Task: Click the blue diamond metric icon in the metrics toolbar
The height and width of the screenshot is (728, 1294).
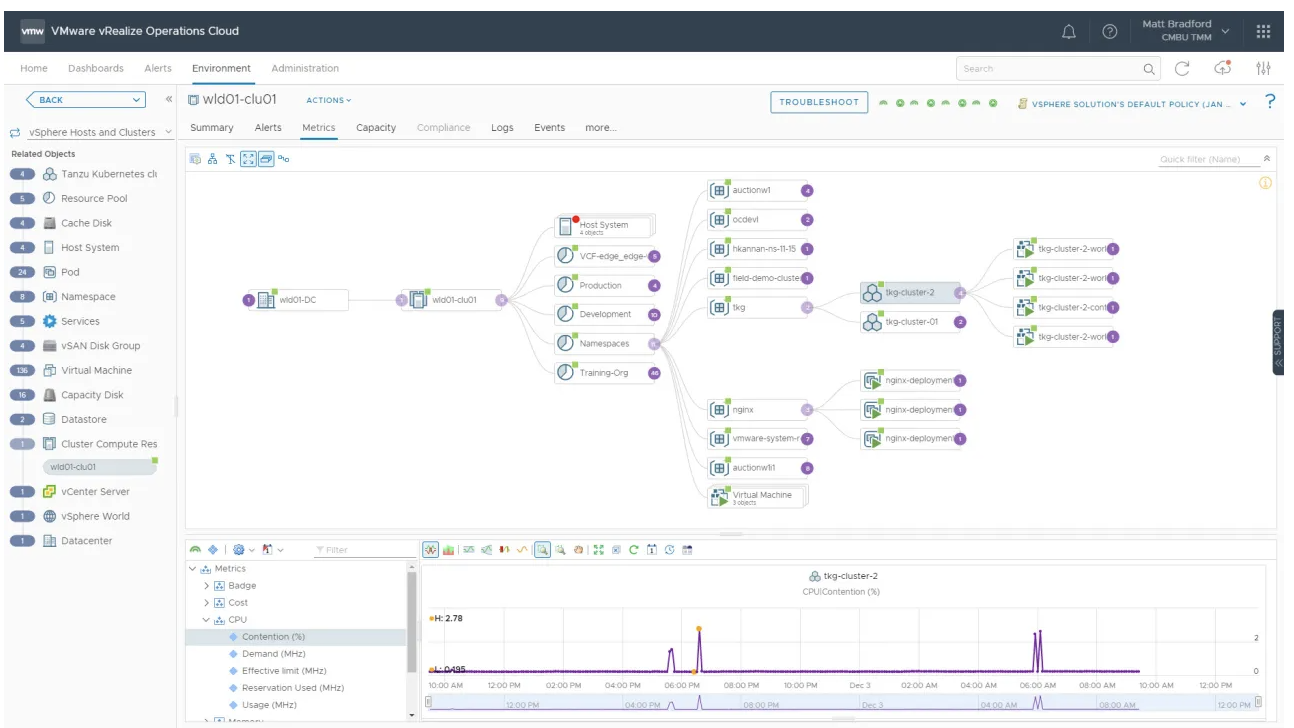Action: coord(213,550)
